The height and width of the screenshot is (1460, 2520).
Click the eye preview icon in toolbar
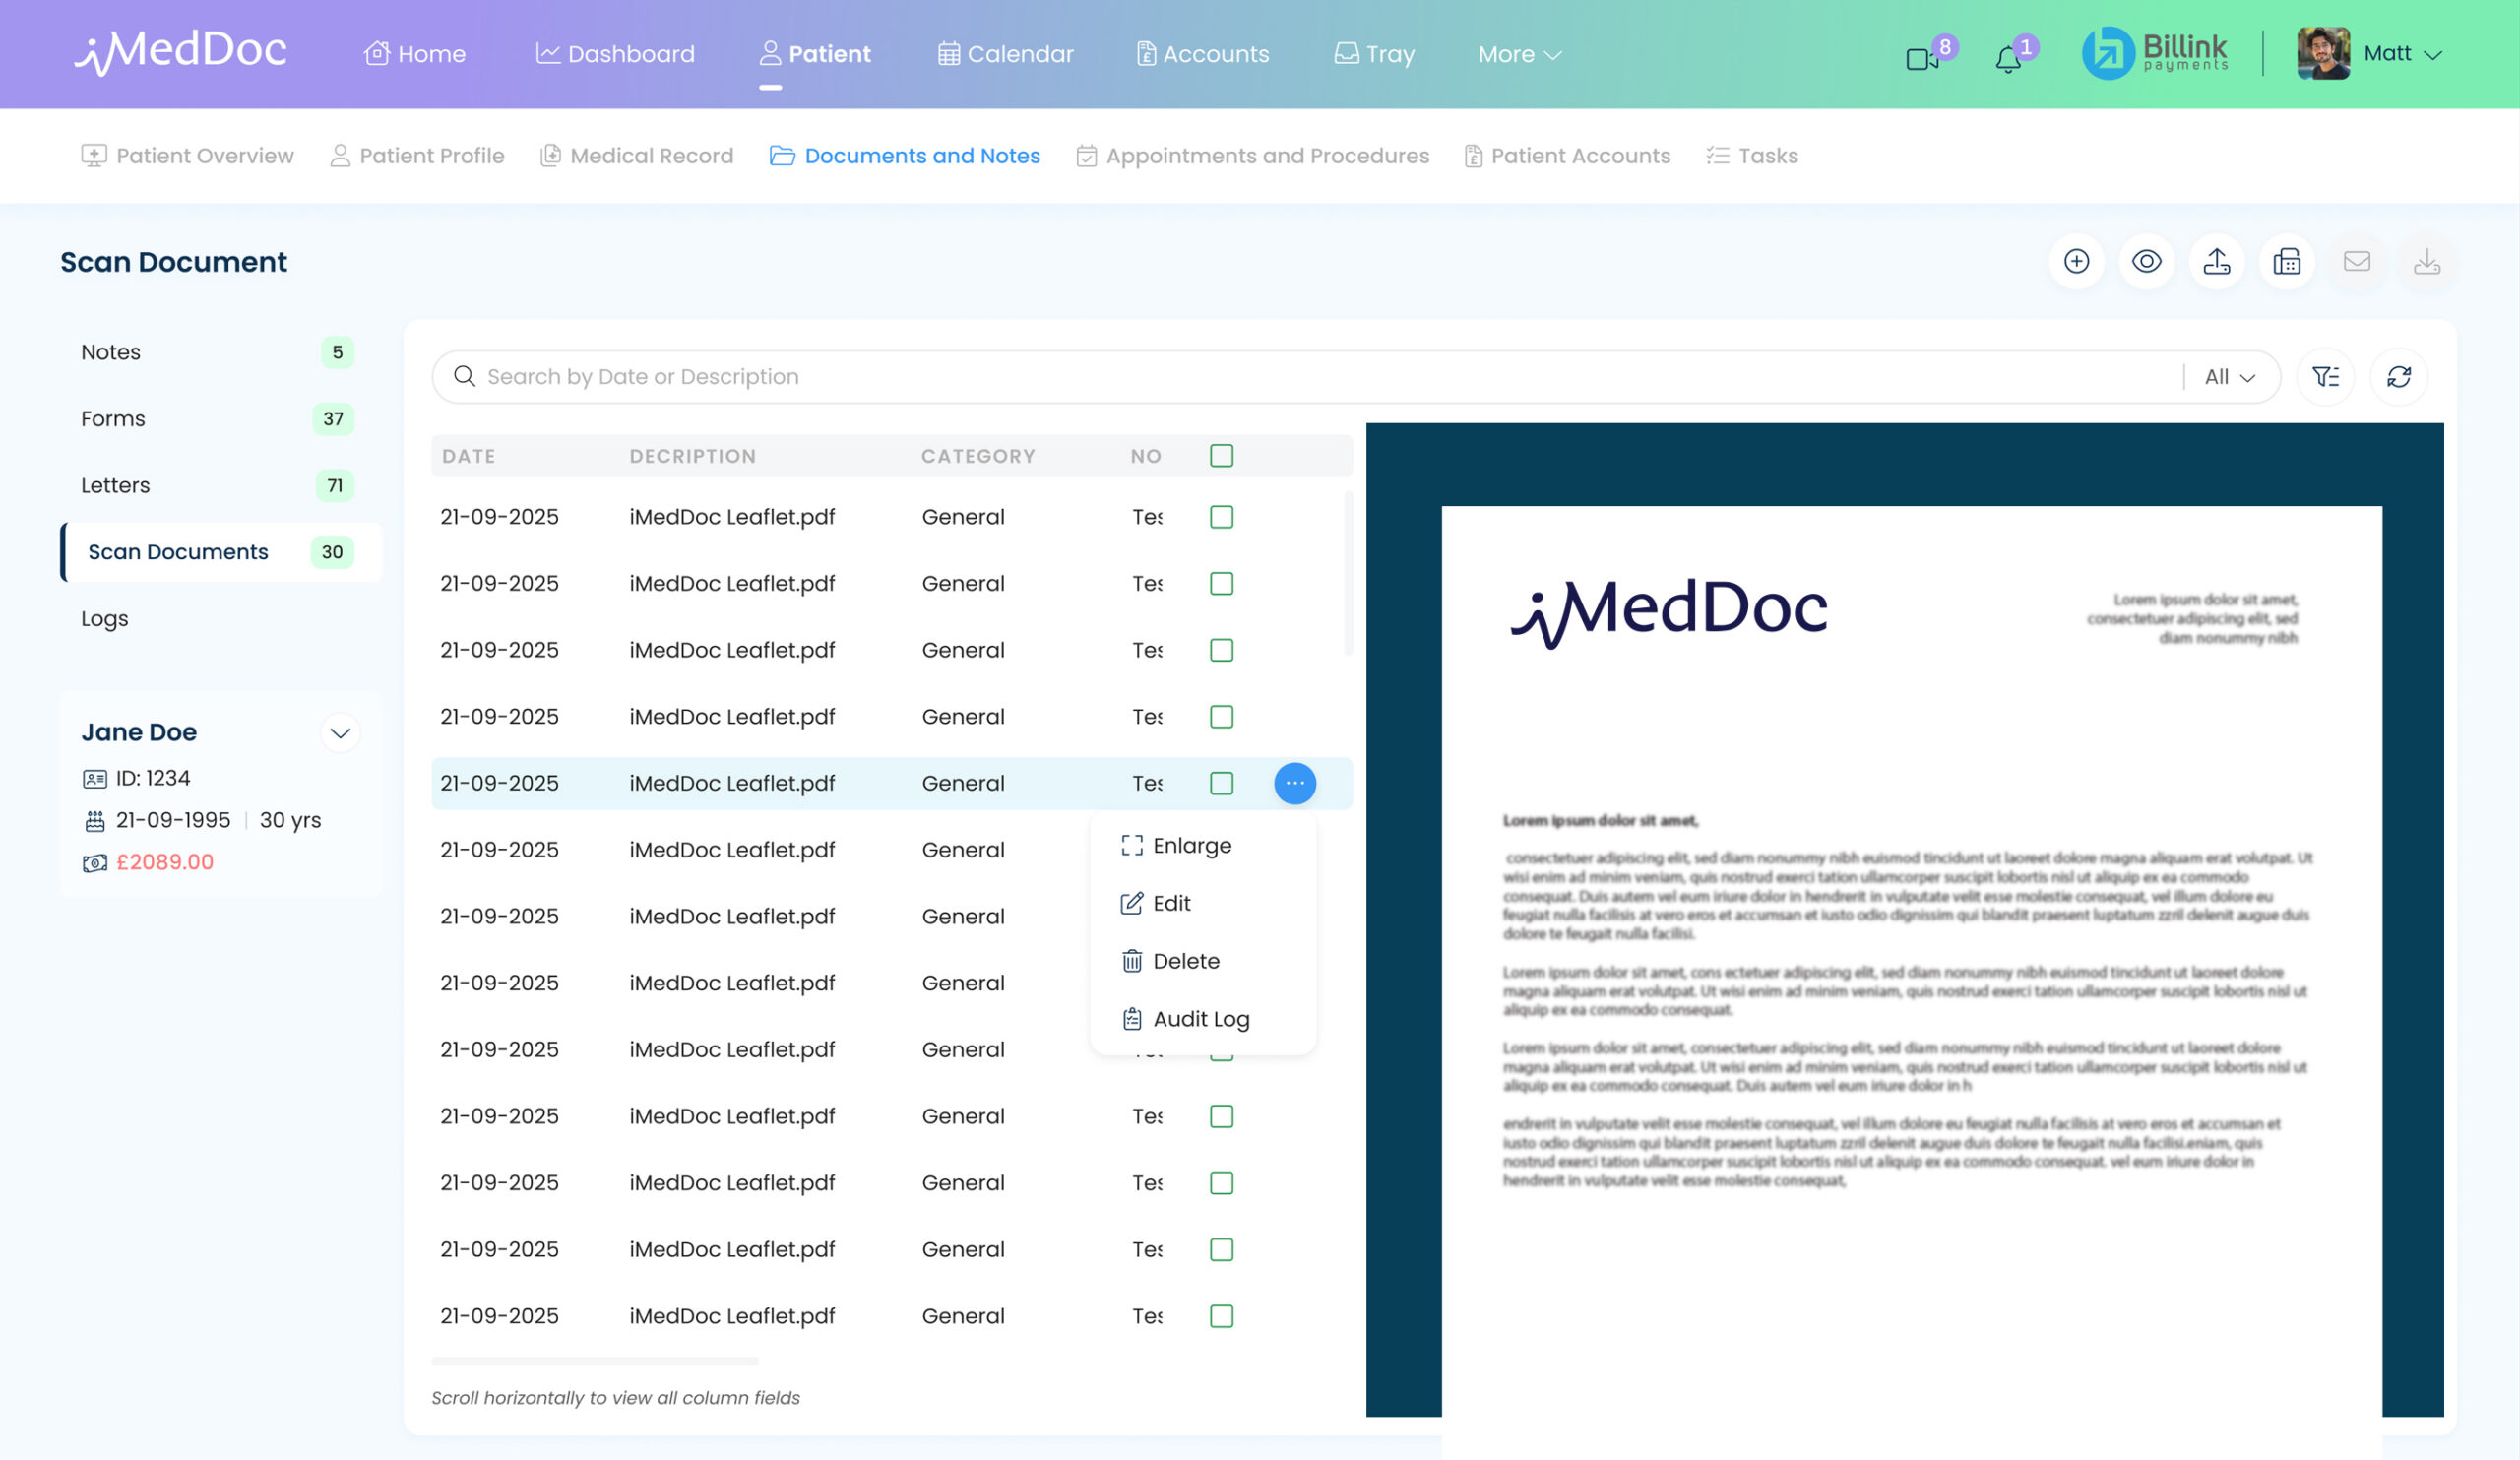point(2146,262)
